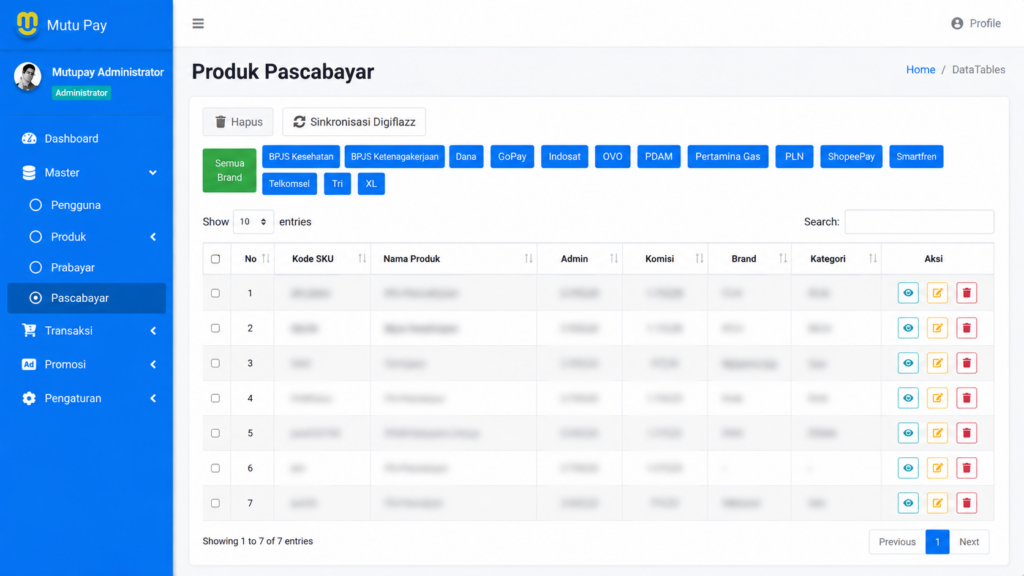Filter by Semua Brand
The image size is (1024, 576).
[229, 170]
